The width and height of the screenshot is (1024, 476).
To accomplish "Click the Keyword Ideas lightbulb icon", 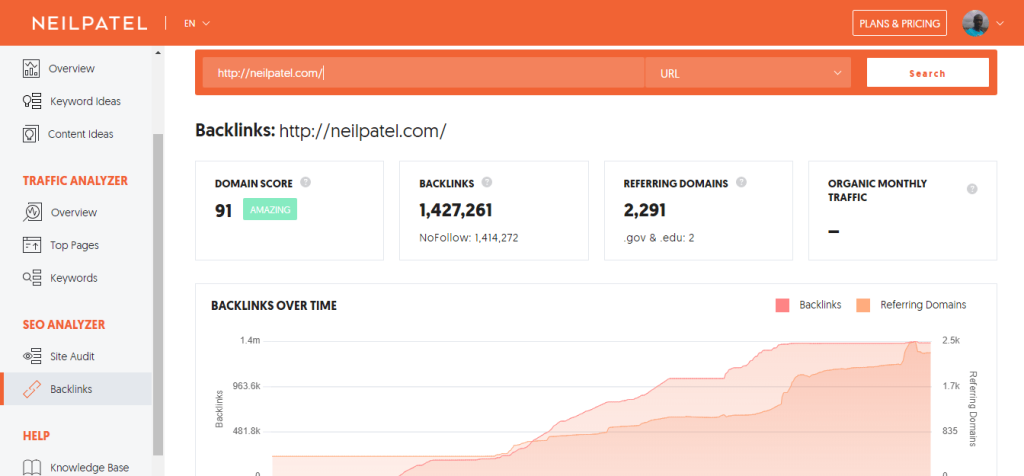I will coord(32,101).
